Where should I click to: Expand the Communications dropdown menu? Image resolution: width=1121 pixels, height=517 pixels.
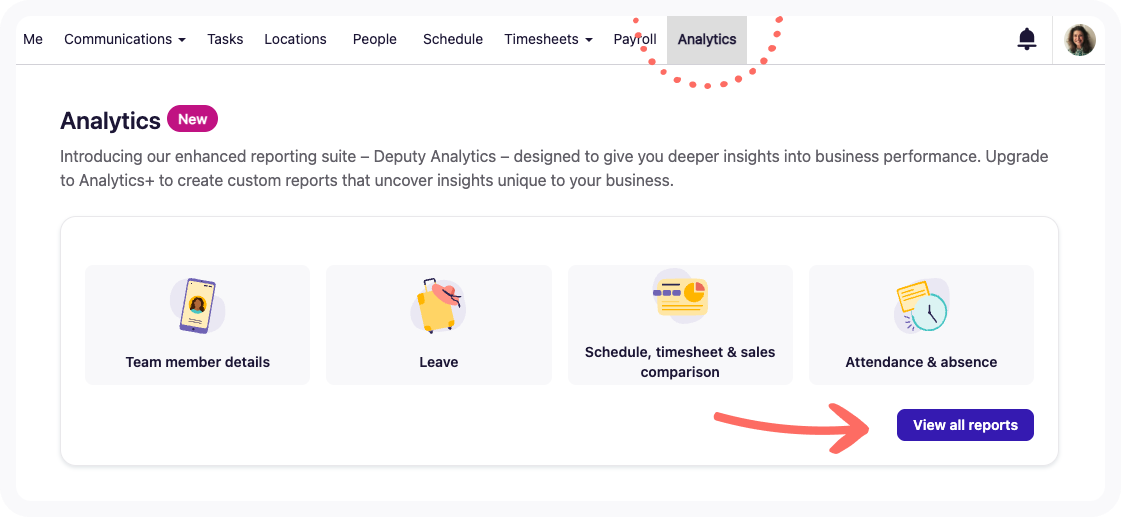(125, 39)
